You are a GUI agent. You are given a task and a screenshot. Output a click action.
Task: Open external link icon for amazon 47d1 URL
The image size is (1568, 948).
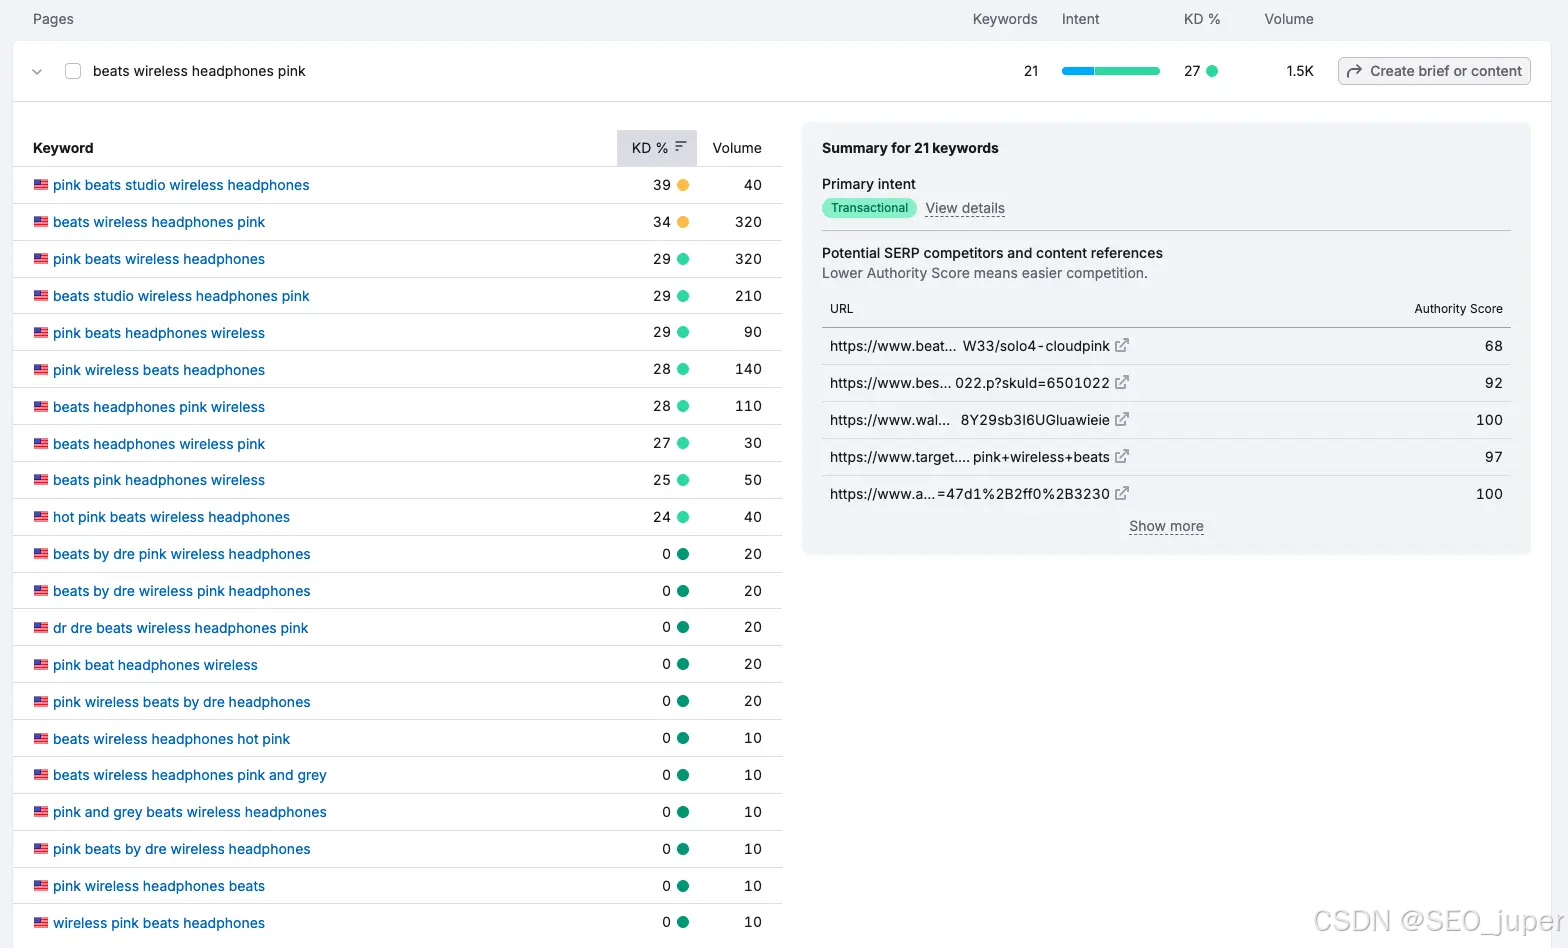(x=1122, y=494)
